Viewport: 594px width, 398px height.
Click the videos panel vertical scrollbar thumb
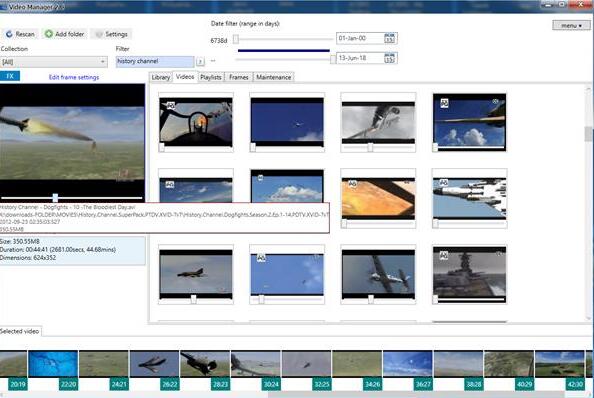588,134
